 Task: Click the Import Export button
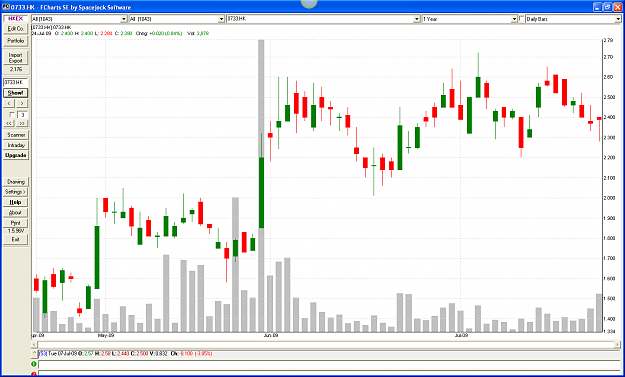[x=16, y=58]
